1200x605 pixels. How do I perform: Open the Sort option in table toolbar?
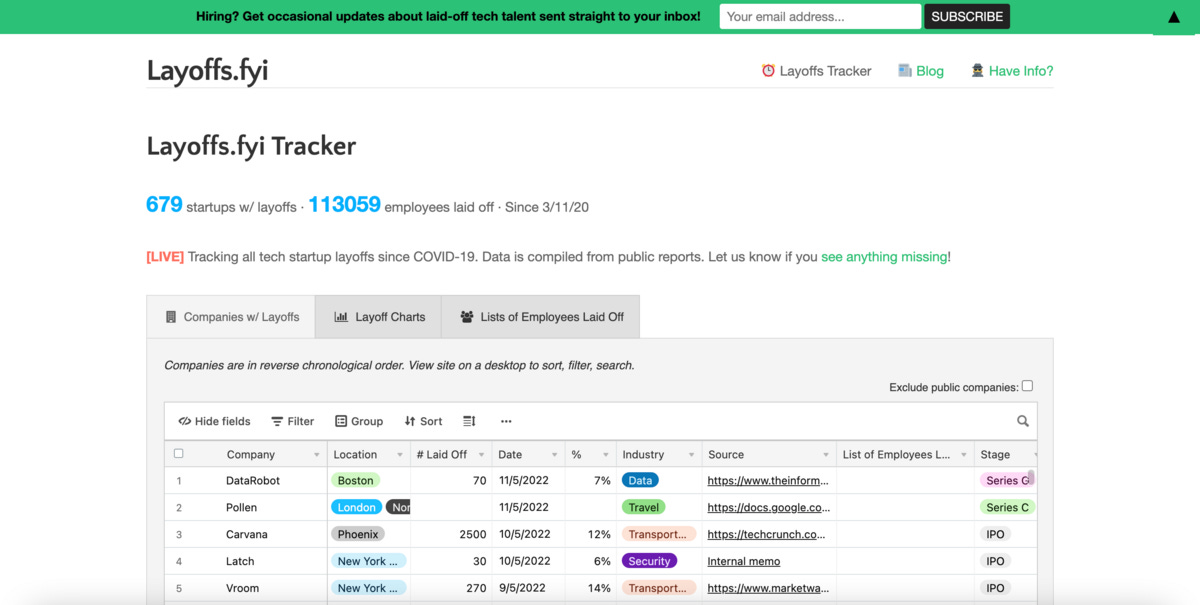point(423,421)
